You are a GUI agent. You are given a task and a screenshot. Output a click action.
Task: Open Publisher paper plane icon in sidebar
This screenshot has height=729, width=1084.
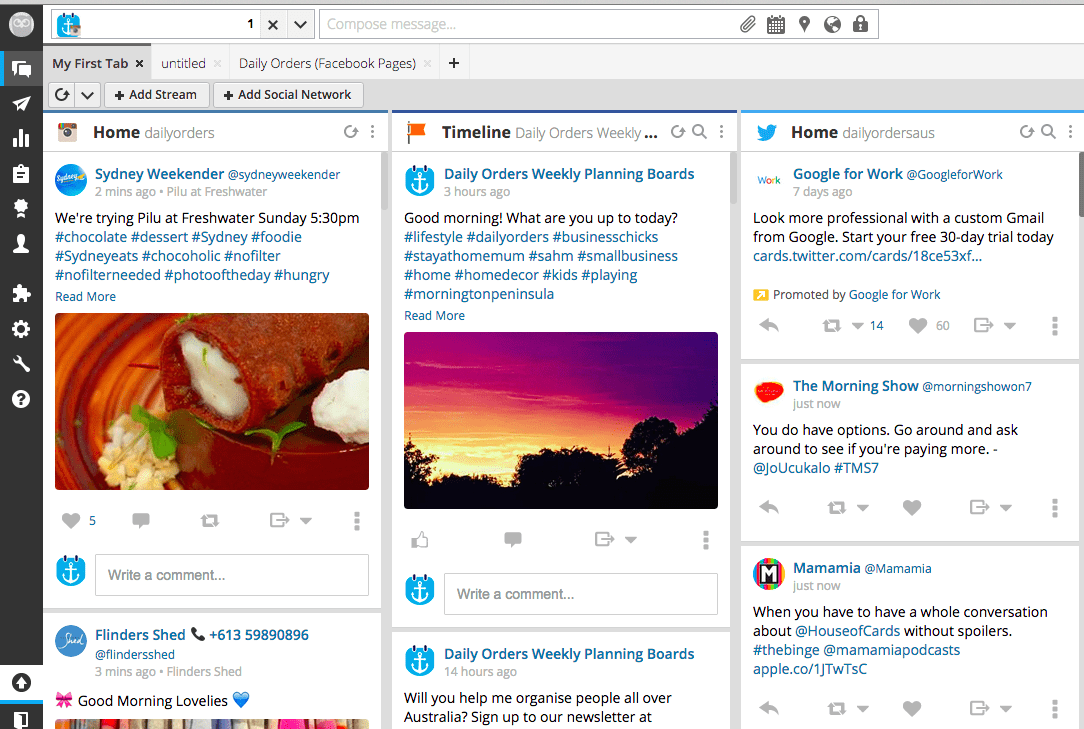pos(21,104)
